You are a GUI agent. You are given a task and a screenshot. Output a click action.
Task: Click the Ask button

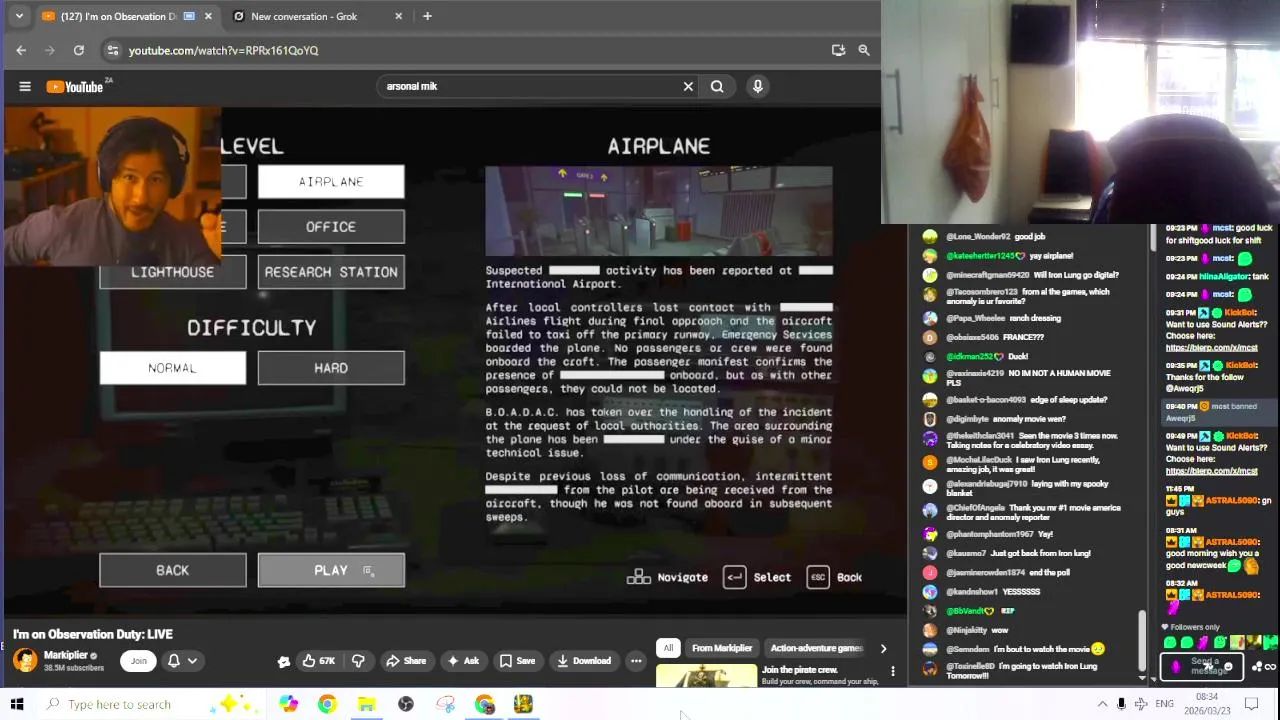463,661
